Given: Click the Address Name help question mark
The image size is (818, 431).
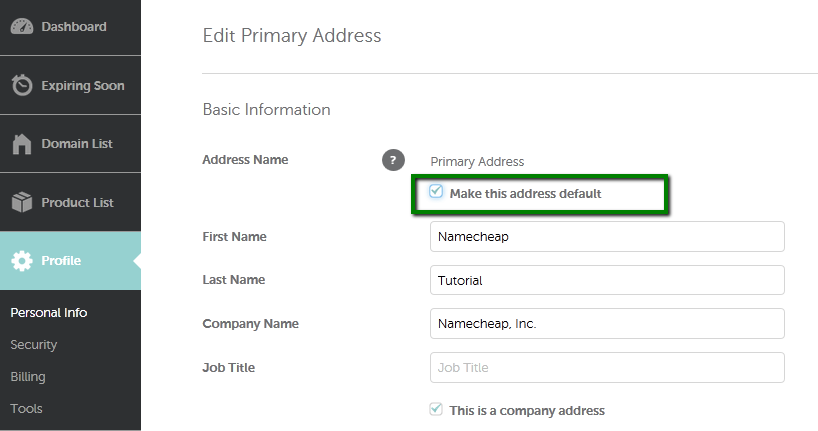Looking at the screenshot, I should [393, 160].
